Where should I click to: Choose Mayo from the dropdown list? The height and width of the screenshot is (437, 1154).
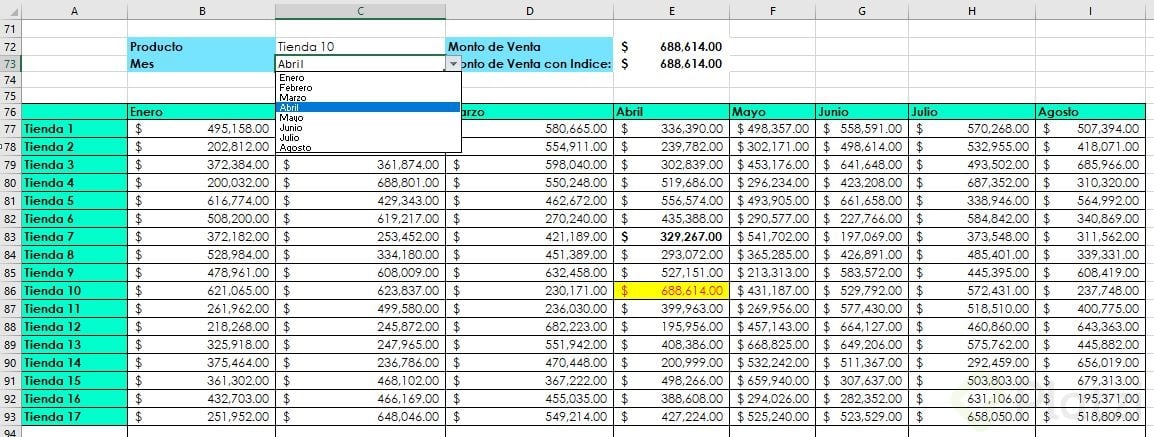[x=368, y=117]
